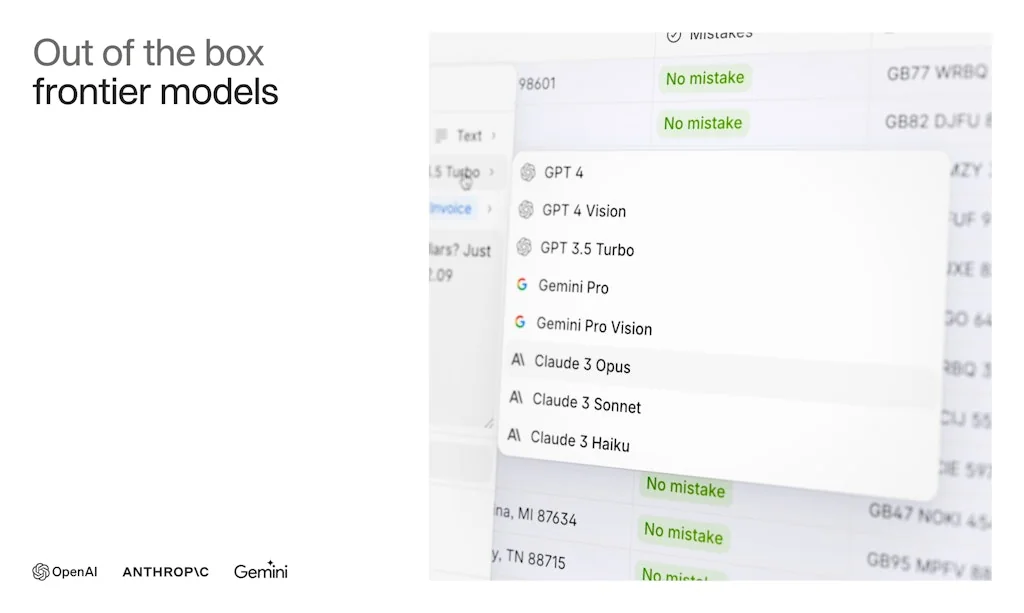Image resolution: width=1024 pixels, height=613 pixels.
Task: Click the OpenAI icon beside GPT 4
Action: (x=525, y=172)
